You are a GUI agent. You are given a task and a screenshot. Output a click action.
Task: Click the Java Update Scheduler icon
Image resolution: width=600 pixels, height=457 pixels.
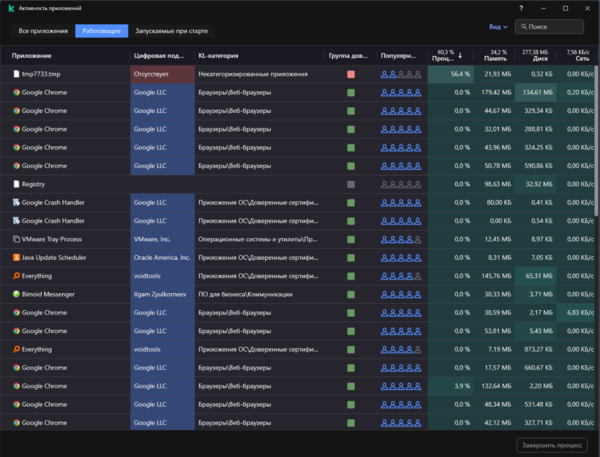click(16, 257)
